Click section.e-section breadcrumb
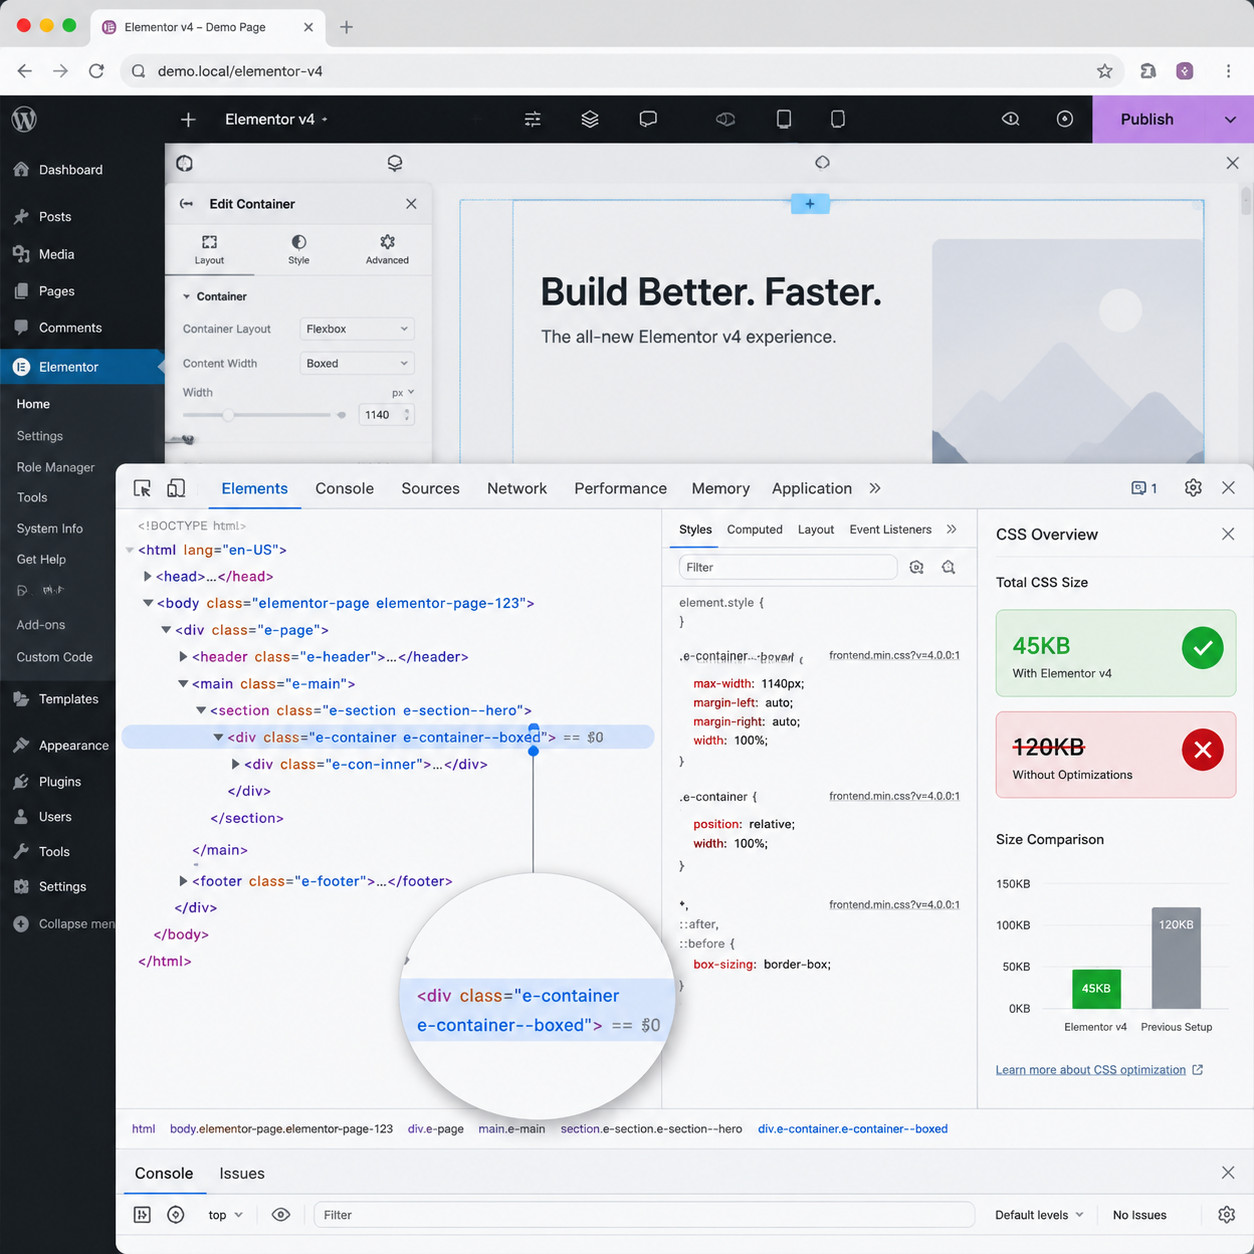The width and height of the screenshot is (1254, 1254). [x=651, y=1129]
